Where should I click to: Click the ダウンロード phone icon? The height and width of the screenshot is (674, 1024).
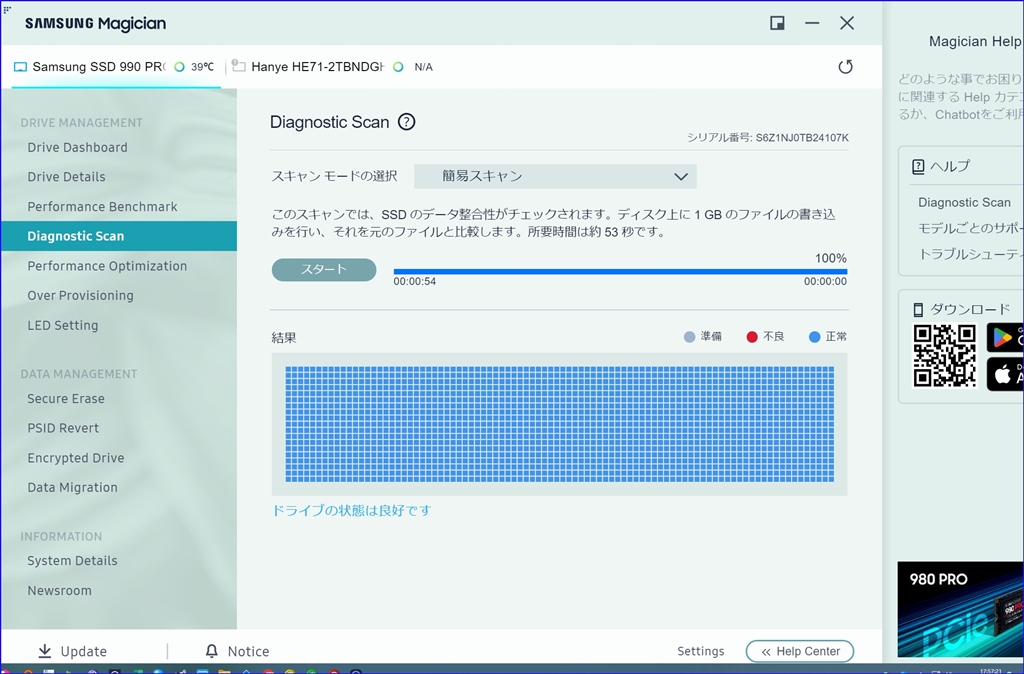918,309
